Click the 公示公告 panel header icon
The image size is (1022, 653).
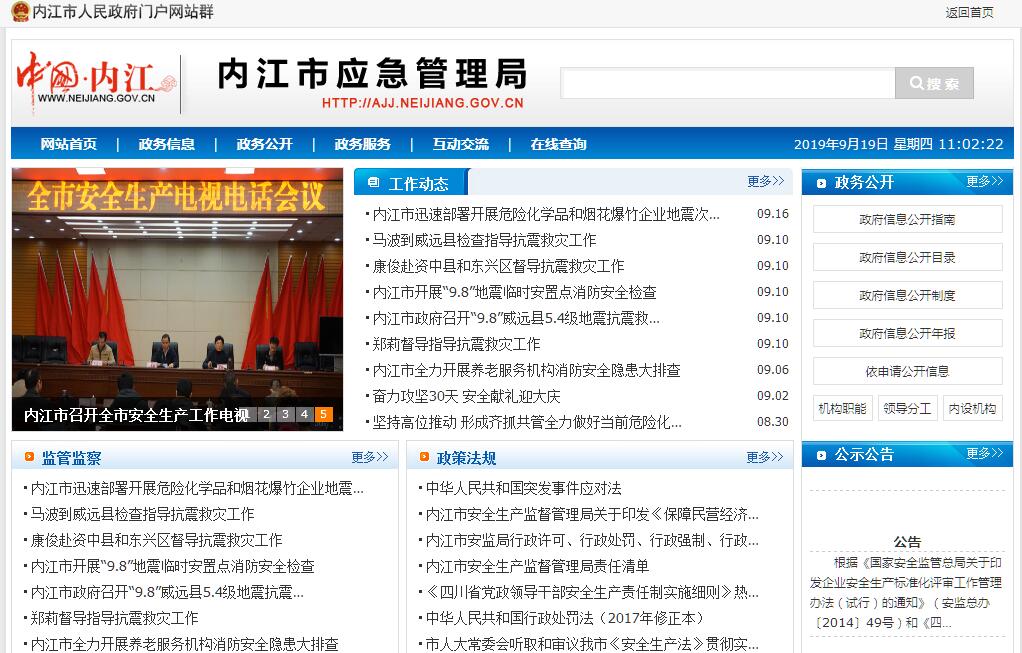point(821,455)
